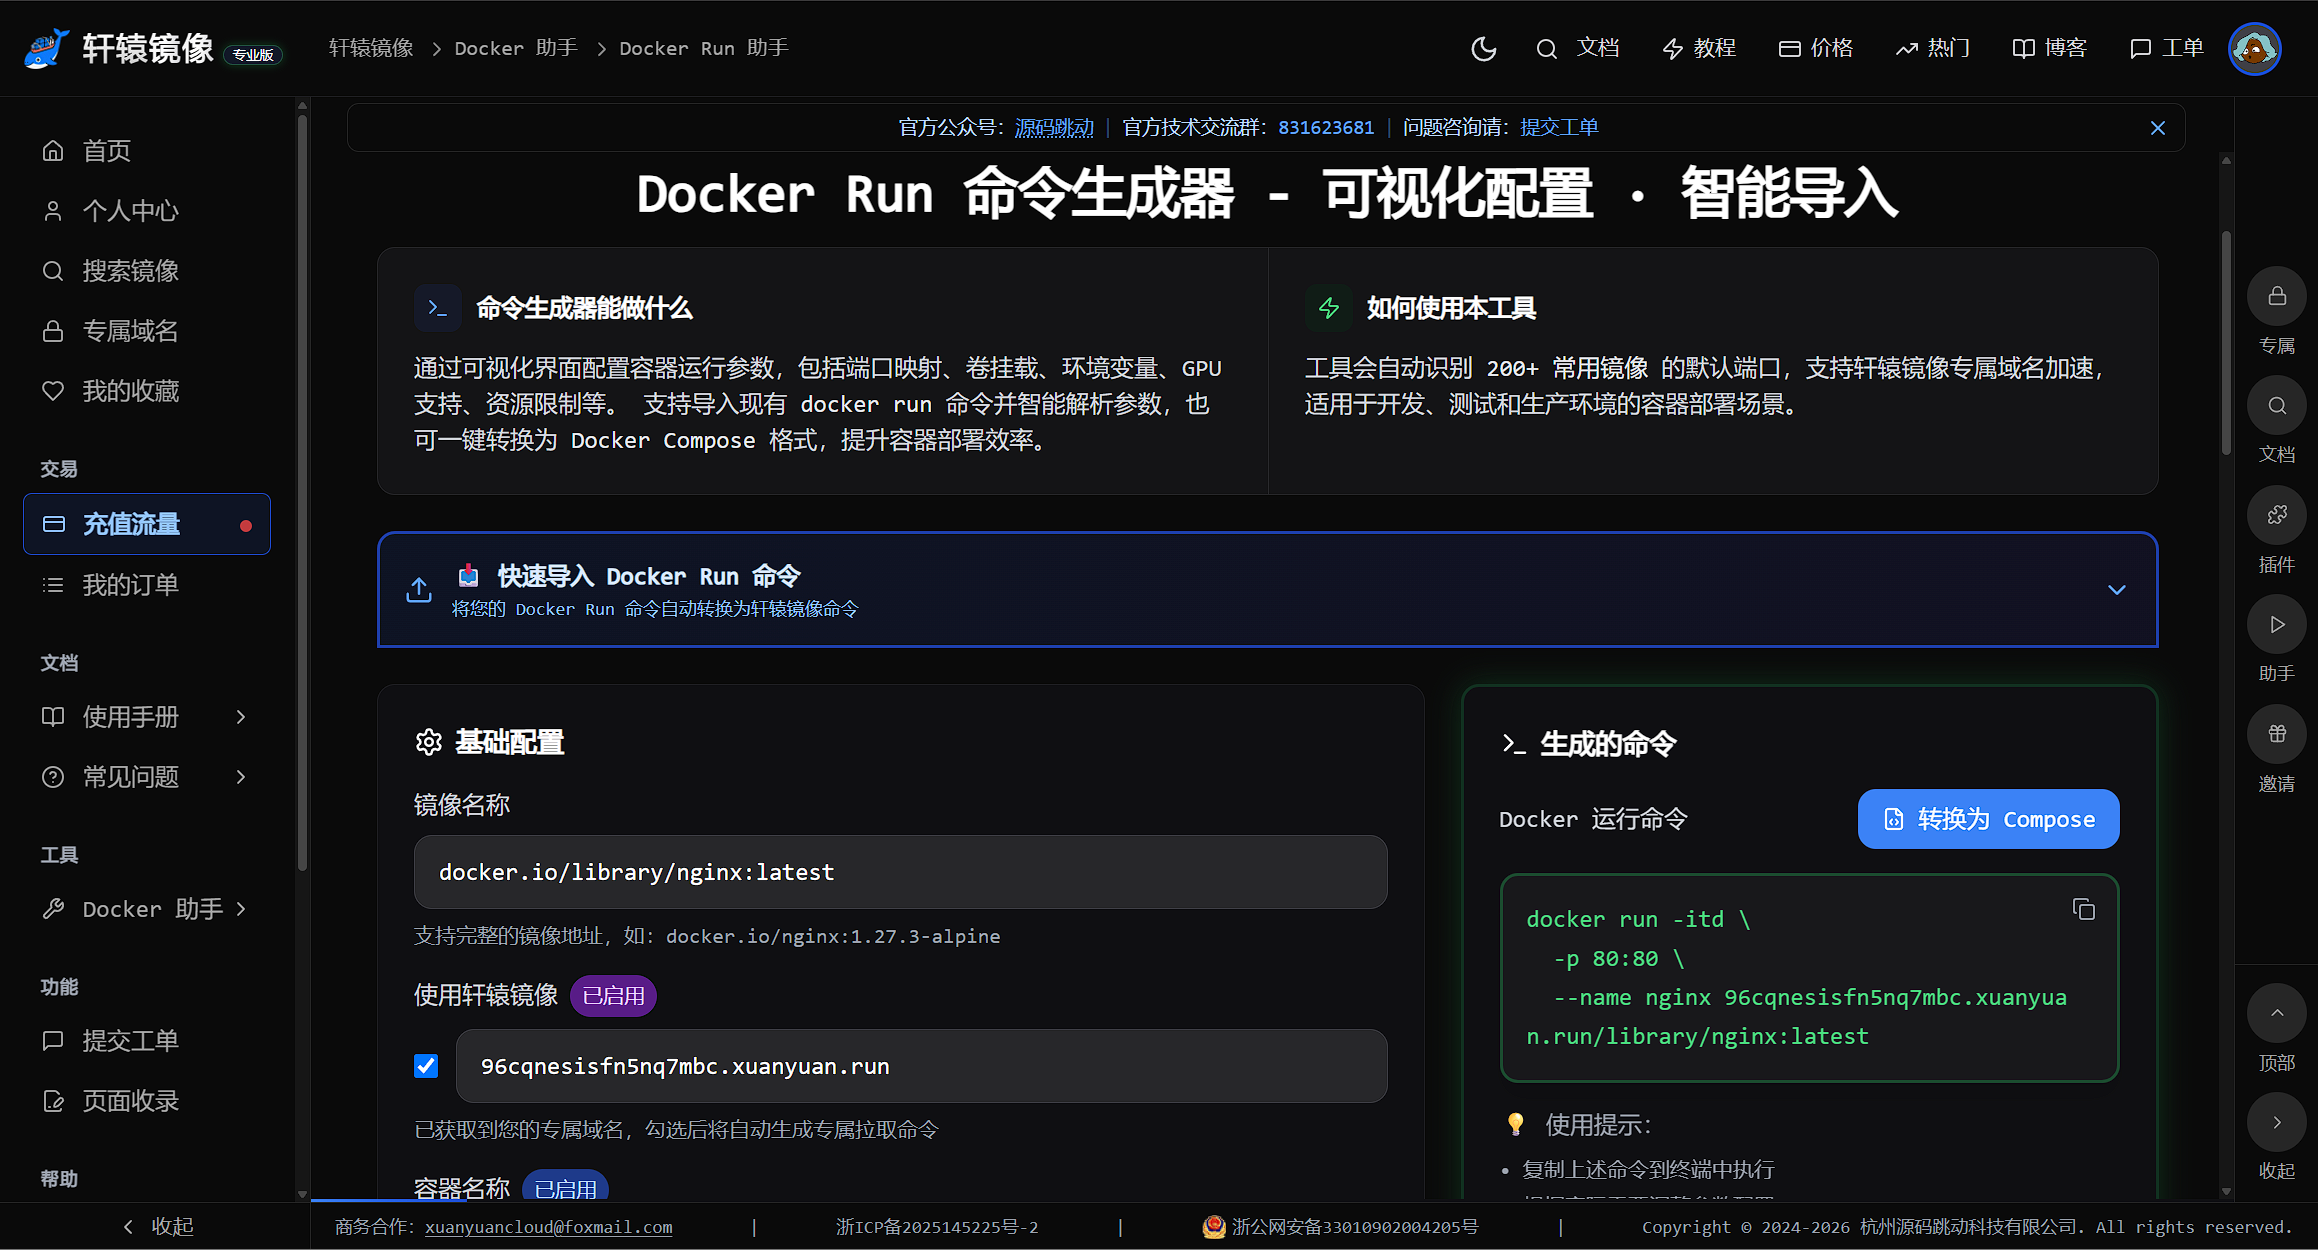Click the 专属 lock icon in right rail
Screen dimensions: 2318x1250
[x=2277, y=296]
